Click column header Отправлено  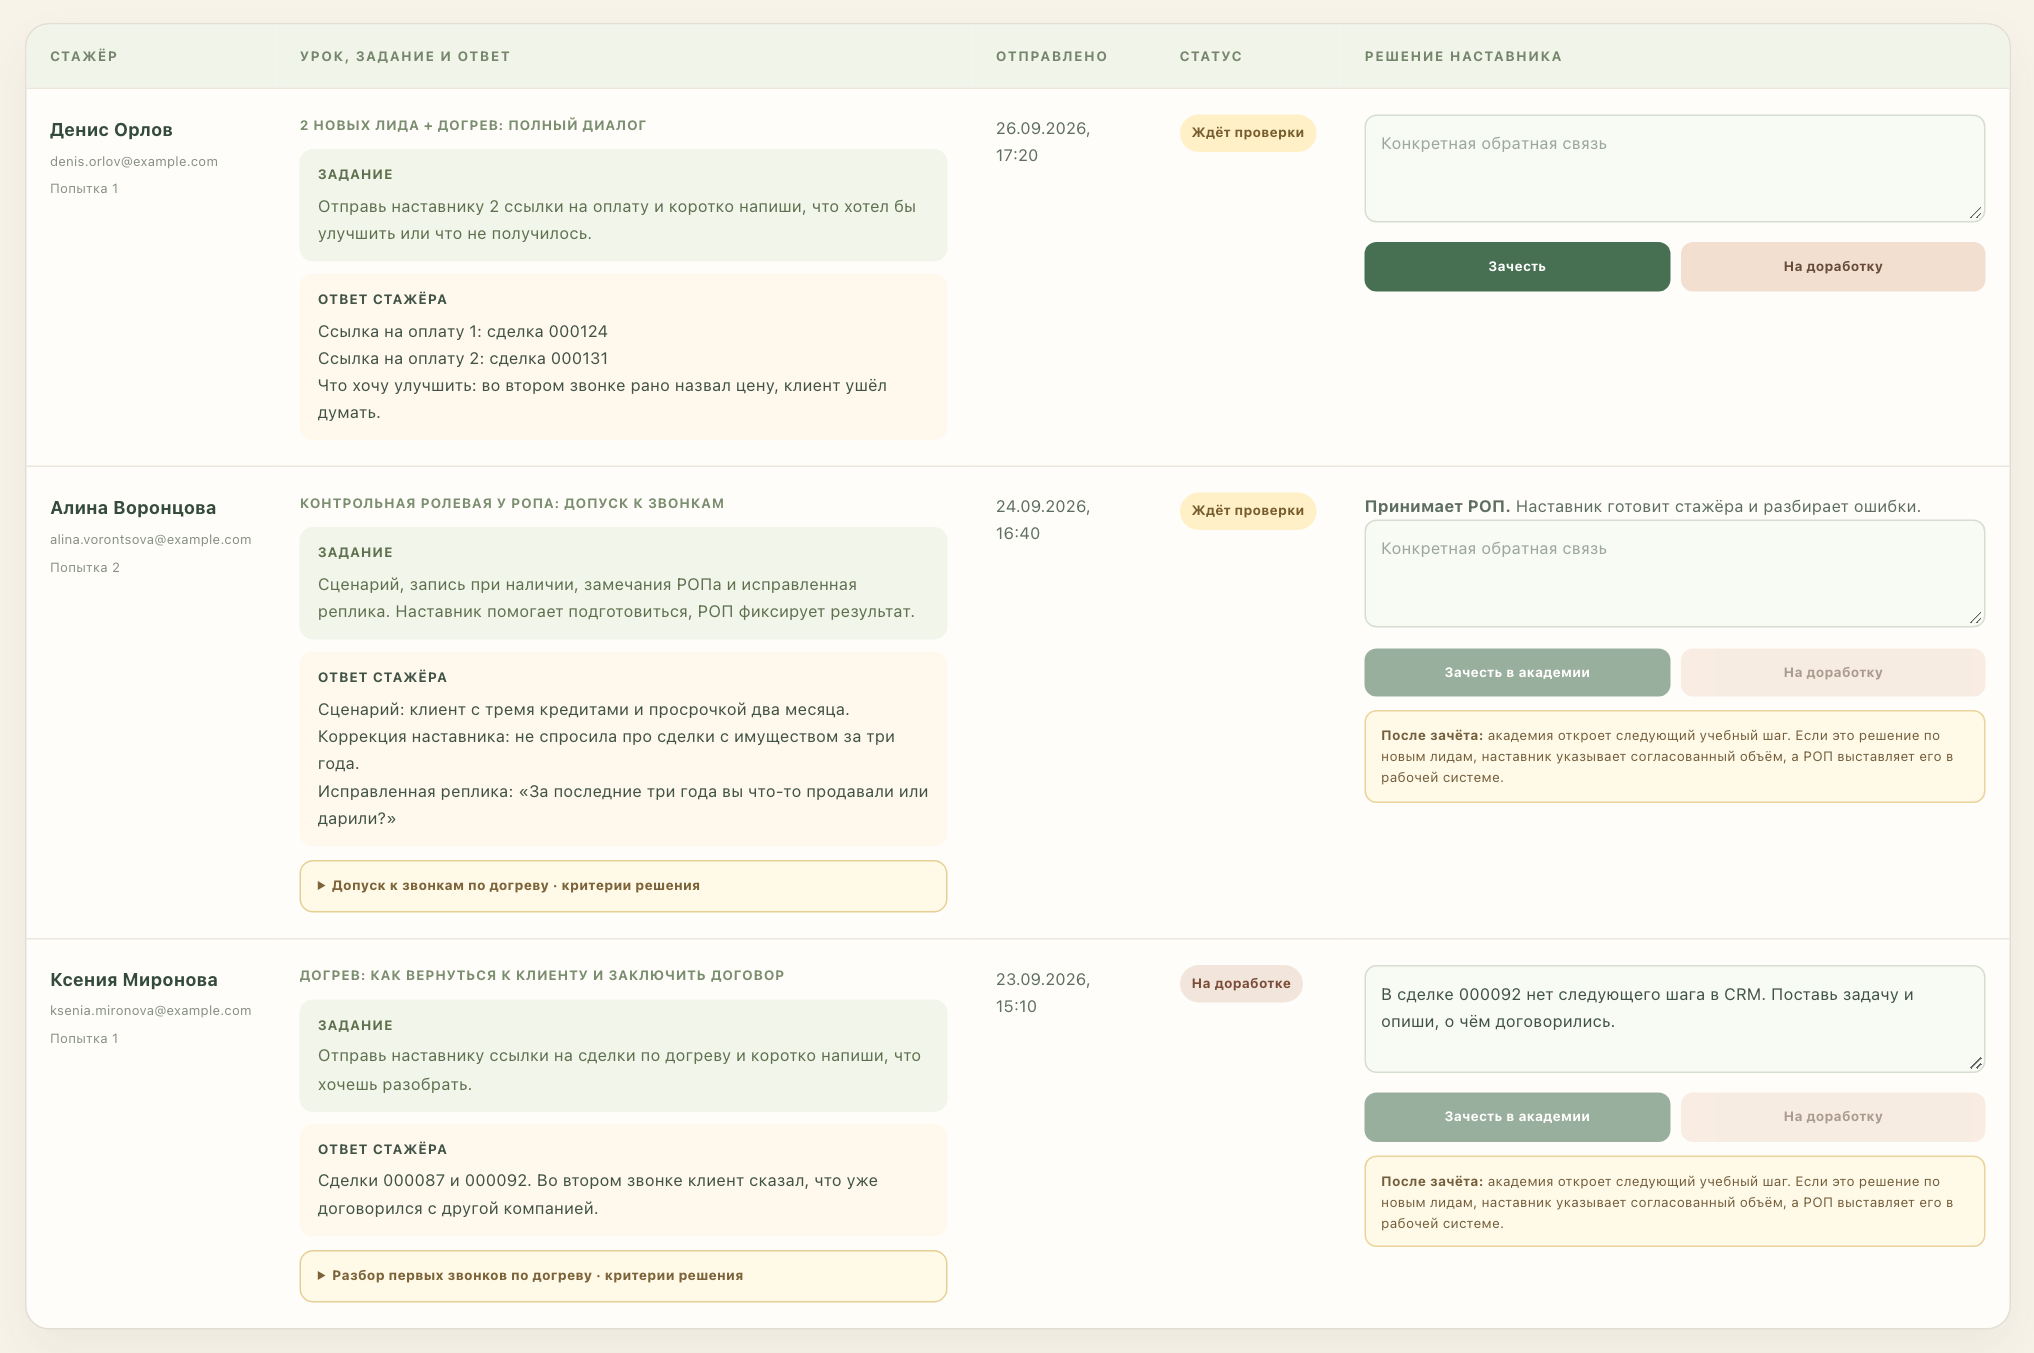click(1052, 56)
